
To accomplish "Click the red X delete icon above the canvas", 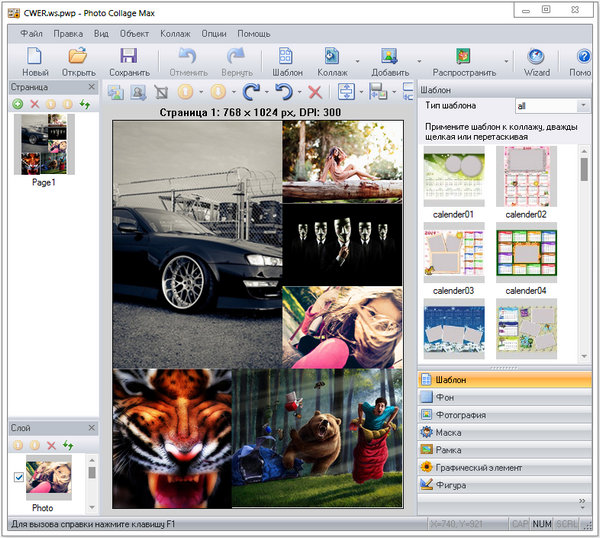I will [314, 92].
